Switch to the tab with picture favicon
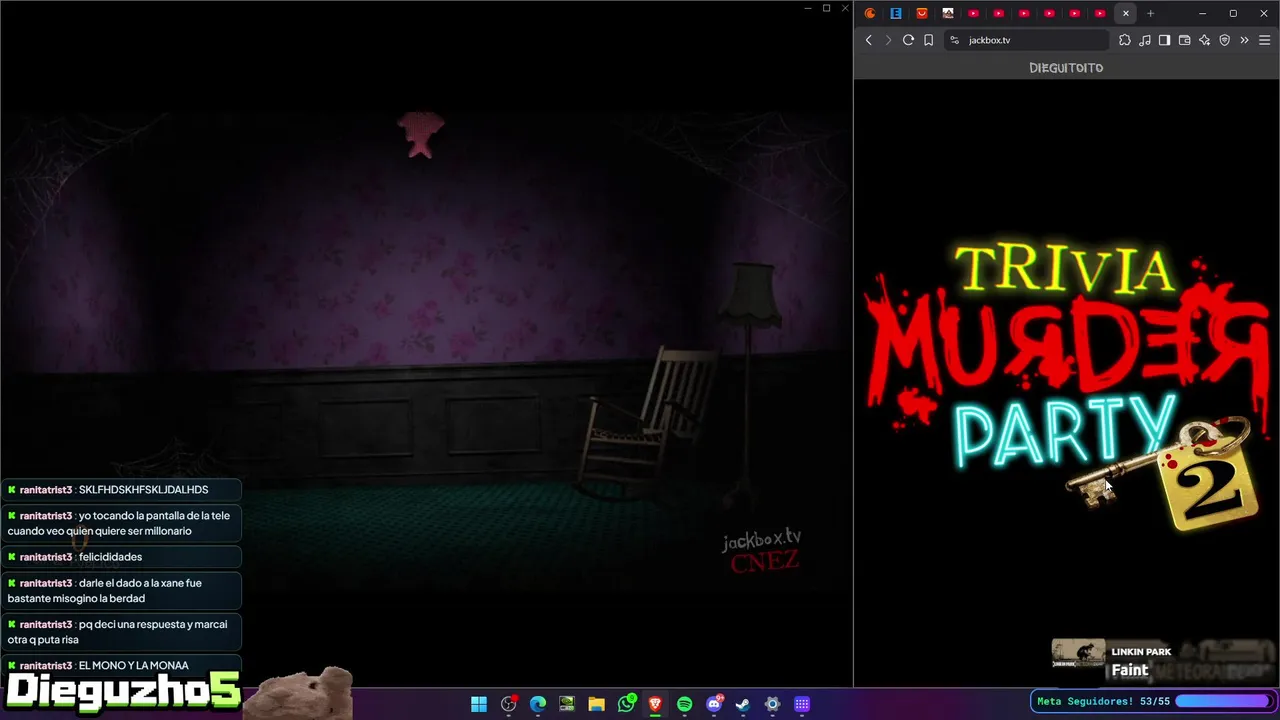Image resolution: width=1280 pixels, height=720 pixels. pyautogui.click(x=948, y=13)
